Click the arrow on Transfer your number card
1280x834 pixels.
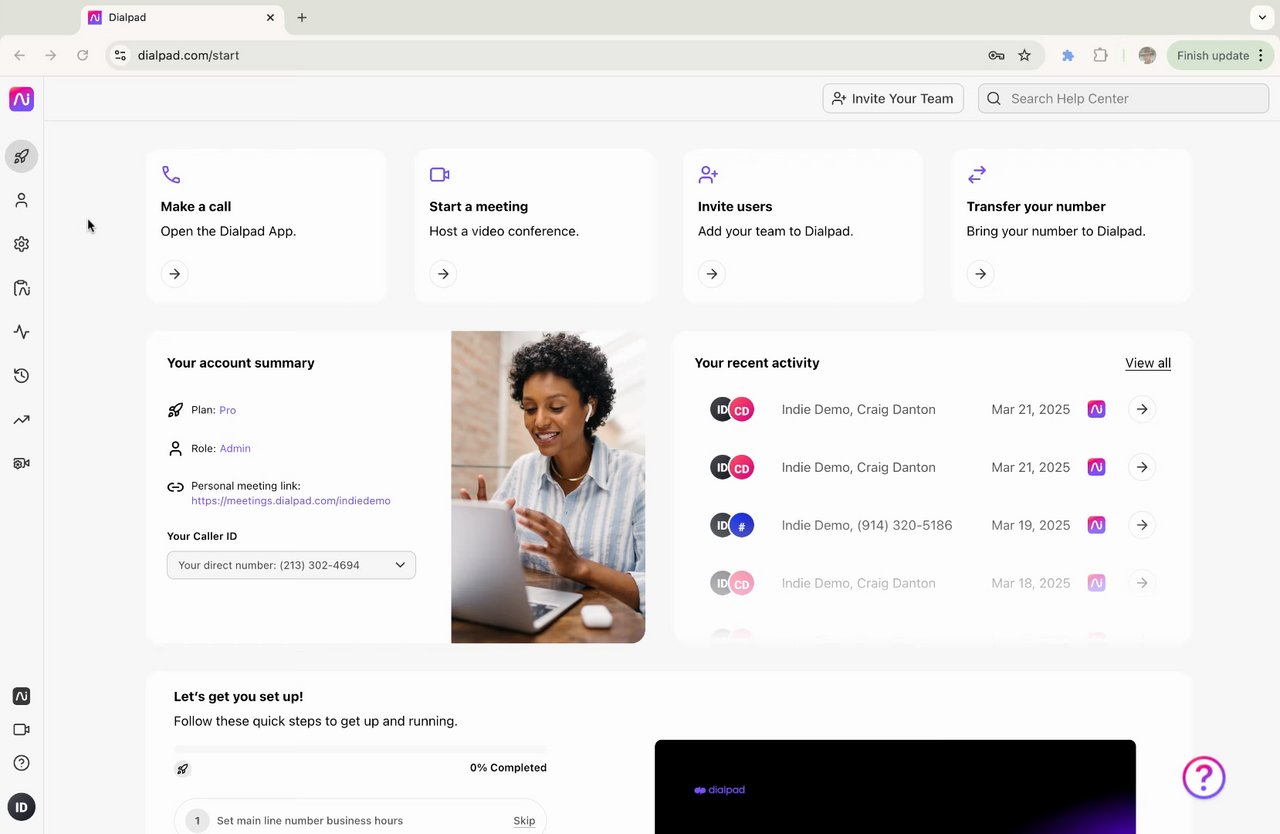click(981, 274)
